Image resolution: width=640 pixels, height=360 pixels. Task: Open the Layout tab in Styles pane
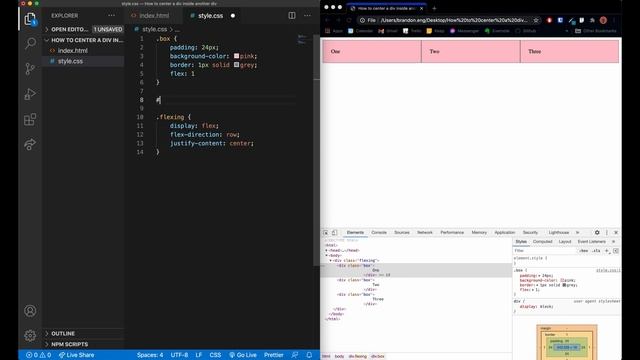click(565, 242)
